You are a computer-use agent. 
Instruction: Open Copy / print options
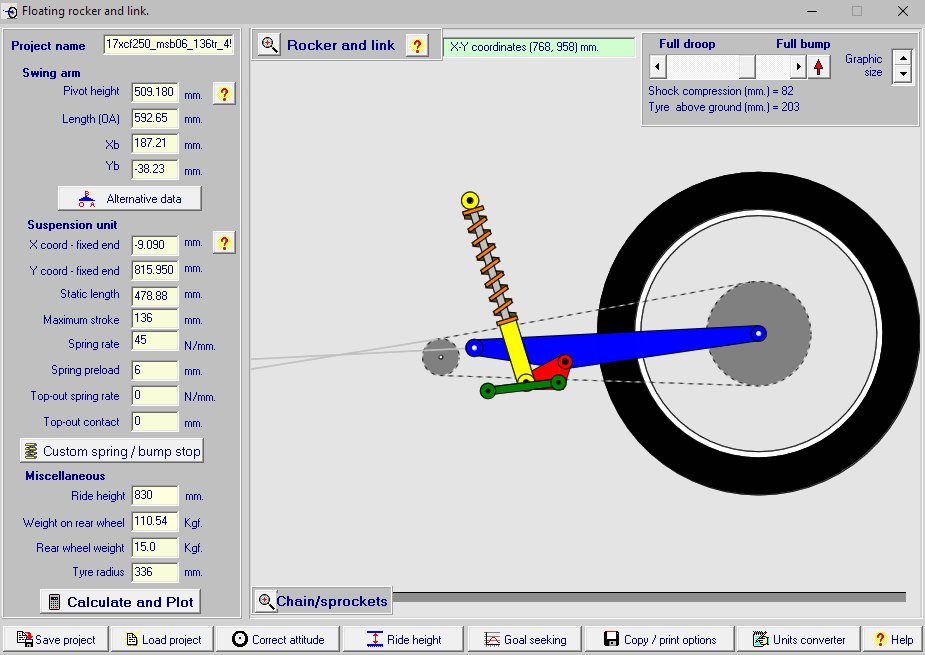pyautogui.click(x=660, y=639)
